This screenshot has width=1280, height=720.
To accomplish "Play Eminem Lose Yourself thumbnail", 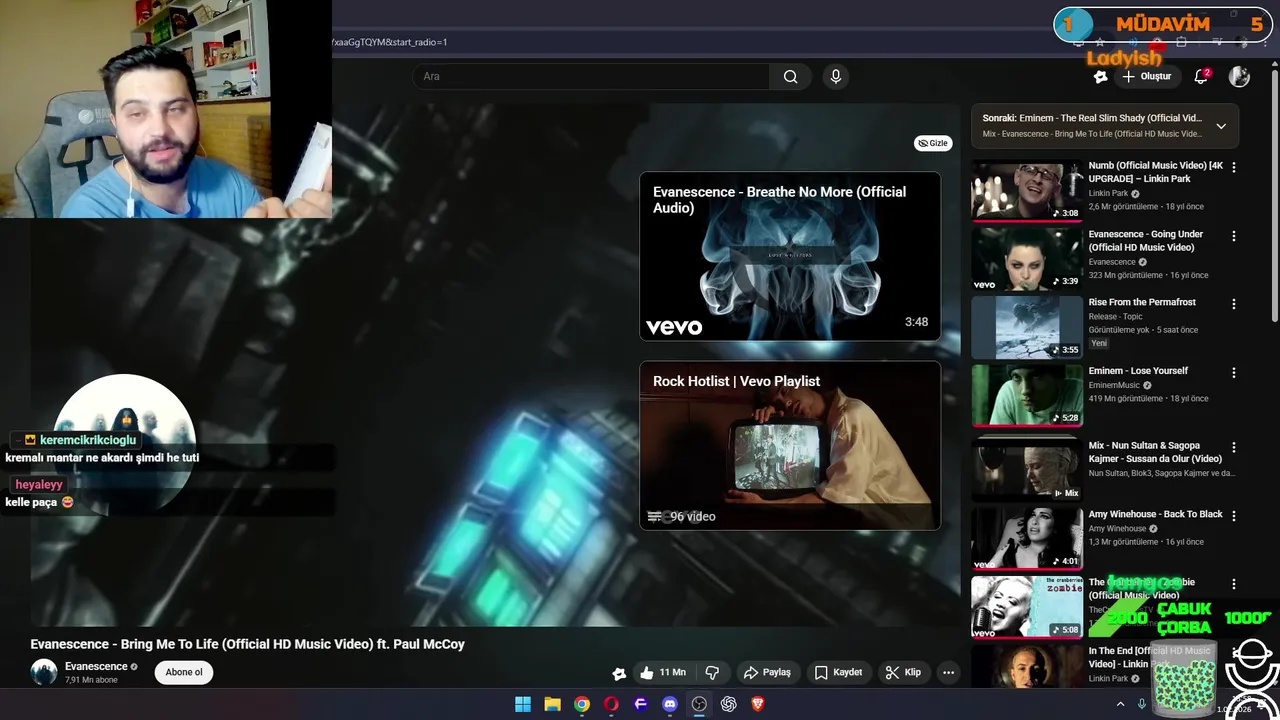I will pyautogui.click(x=1027, y=394).
